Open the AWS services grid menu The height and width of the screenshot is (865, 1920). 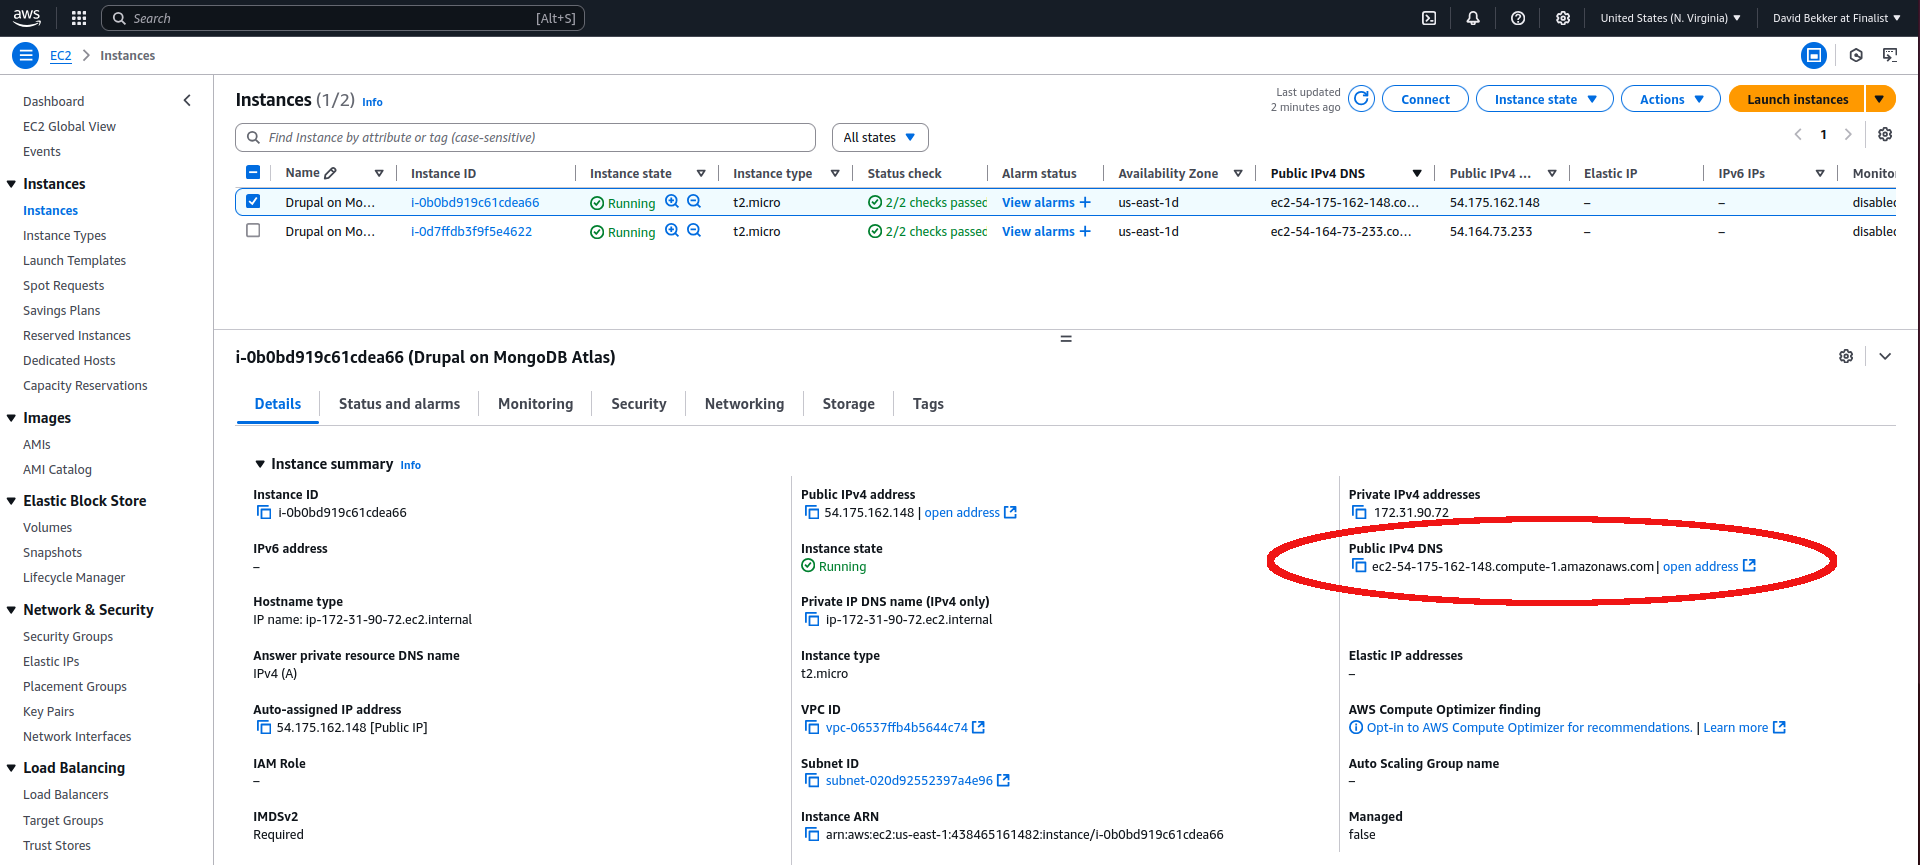(79, 18)
